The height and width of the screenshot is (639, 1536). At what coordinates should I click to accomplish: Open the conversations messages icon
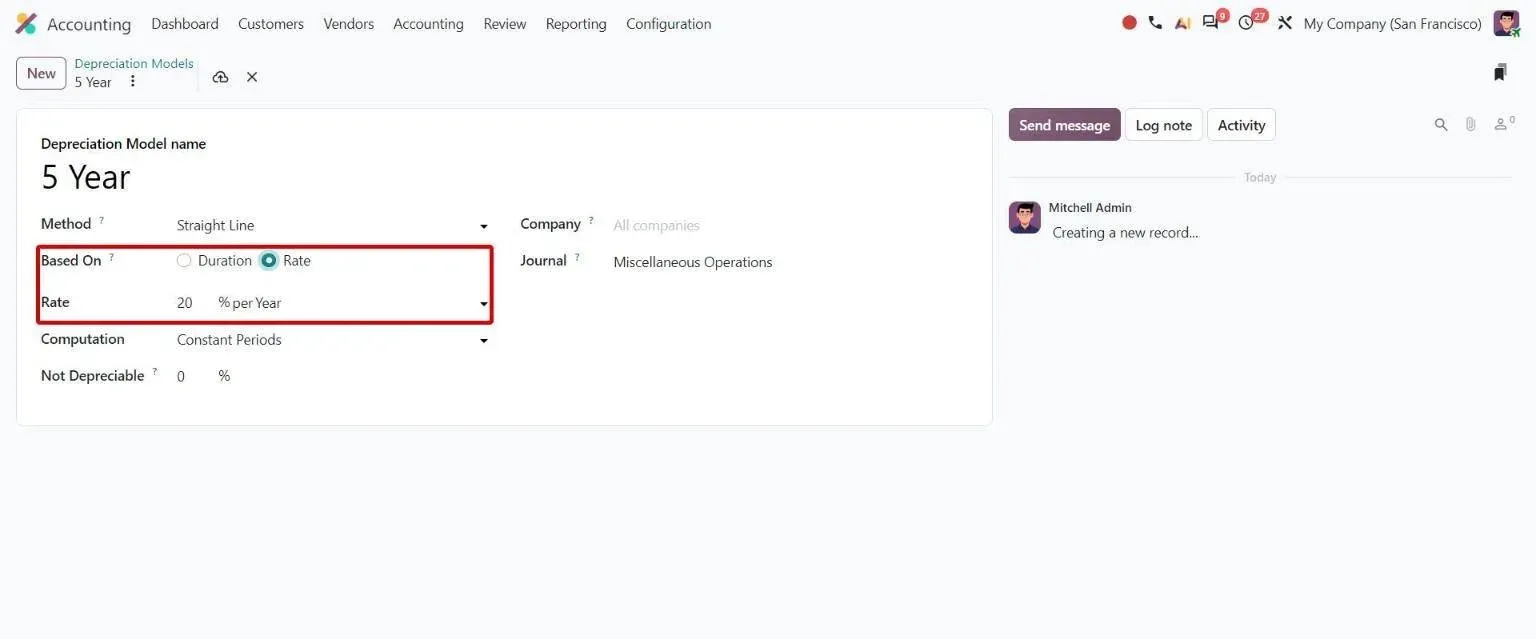point(1212,22)
